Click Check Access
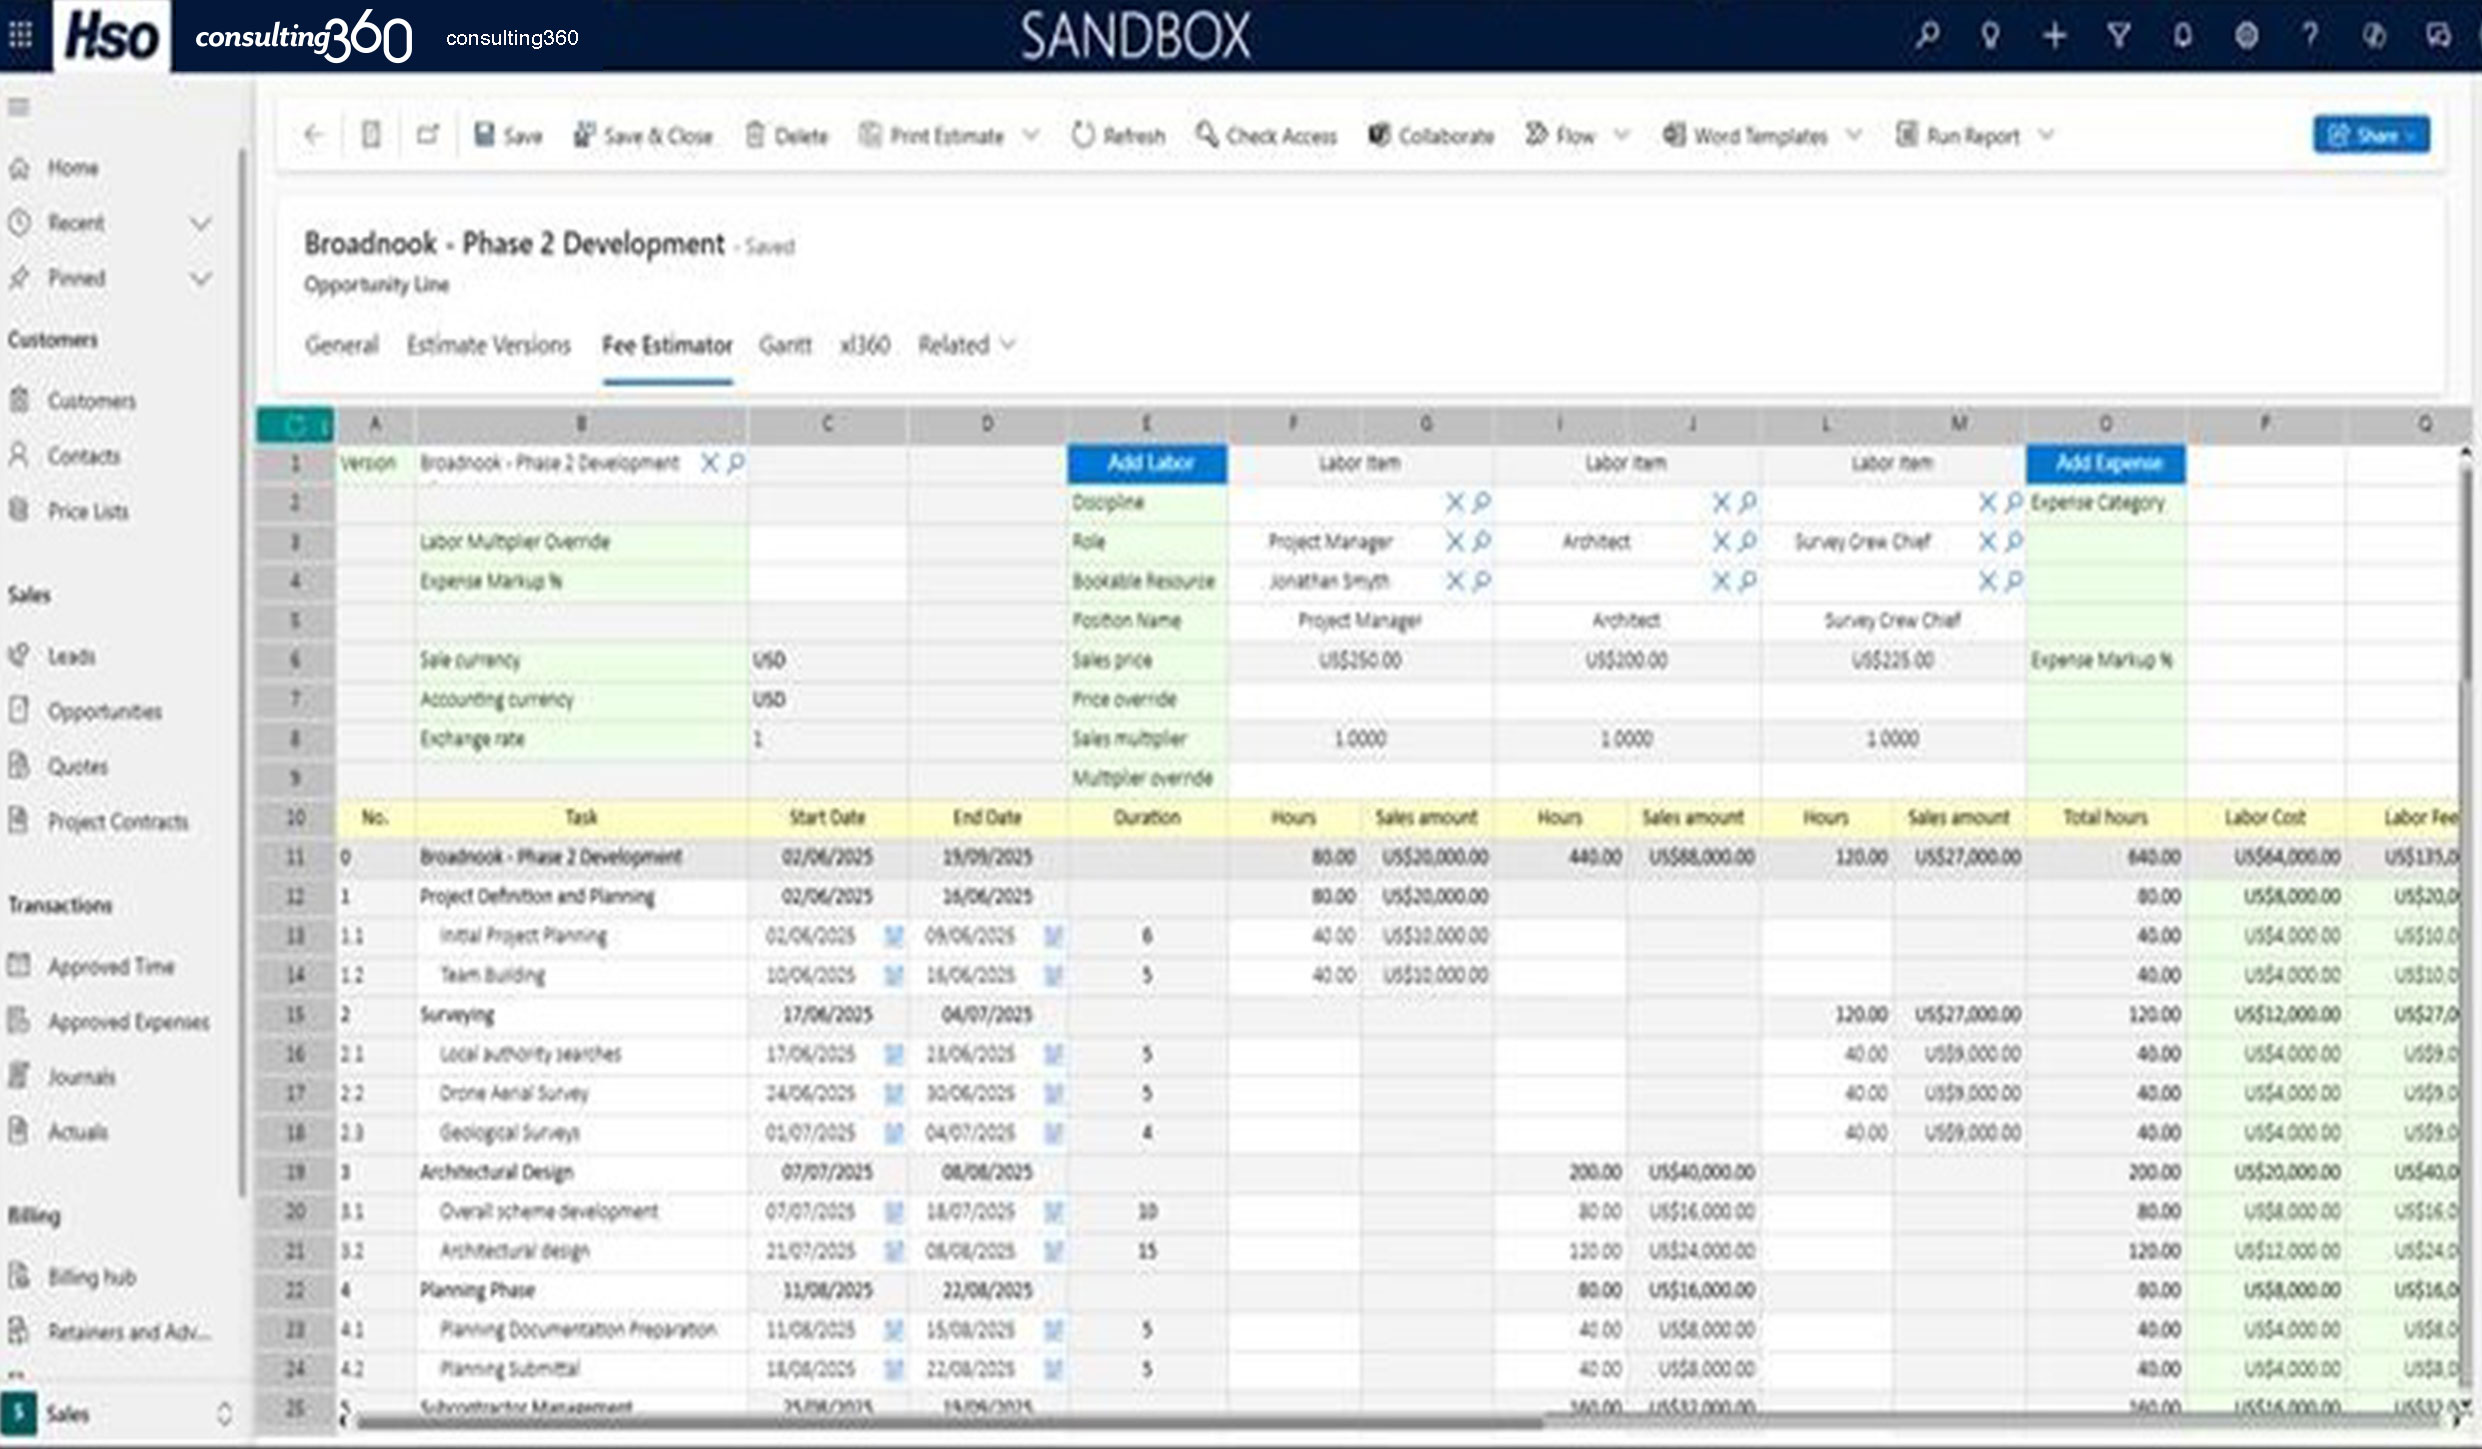Viewport: 2482px width, 1449px height. point(1266,136)
